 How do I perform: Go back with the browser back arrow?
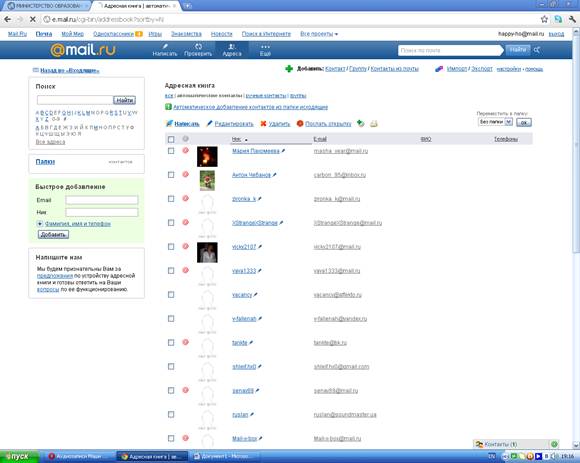[x=8, y=19]
